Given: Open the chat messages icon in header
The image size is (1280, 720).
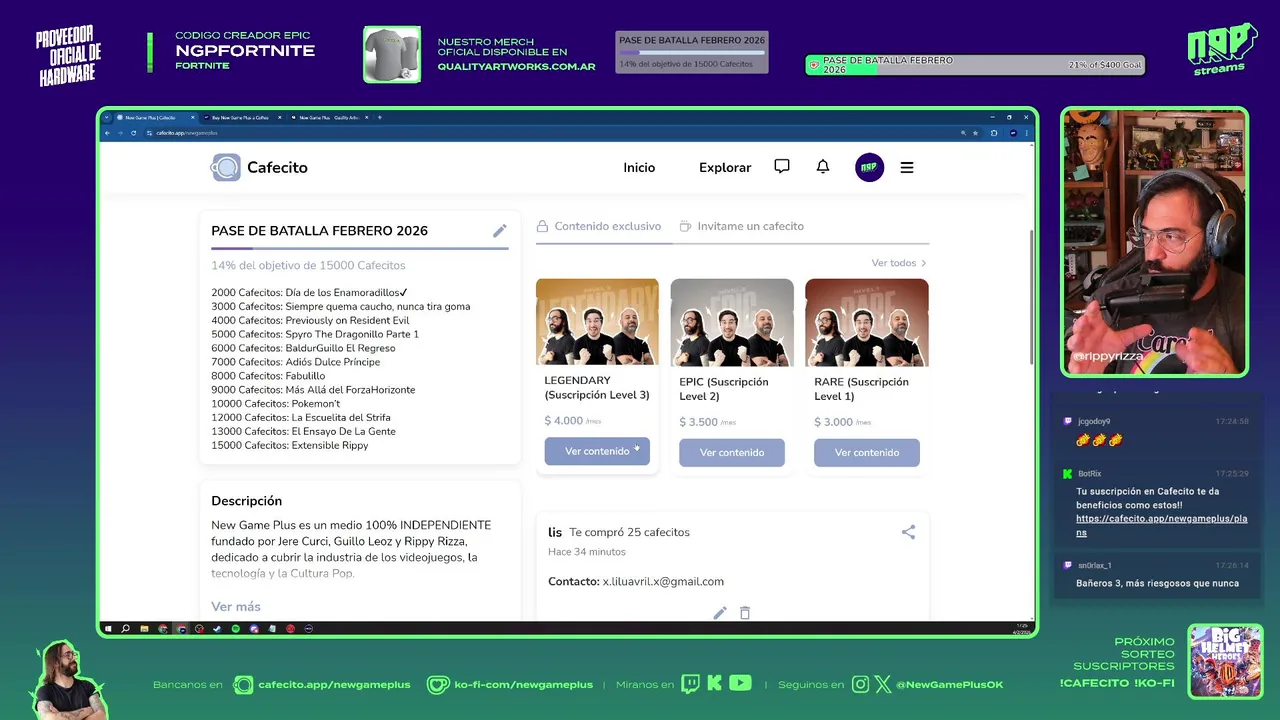Looking at the screenshot, I should click(x=782, y=167).
